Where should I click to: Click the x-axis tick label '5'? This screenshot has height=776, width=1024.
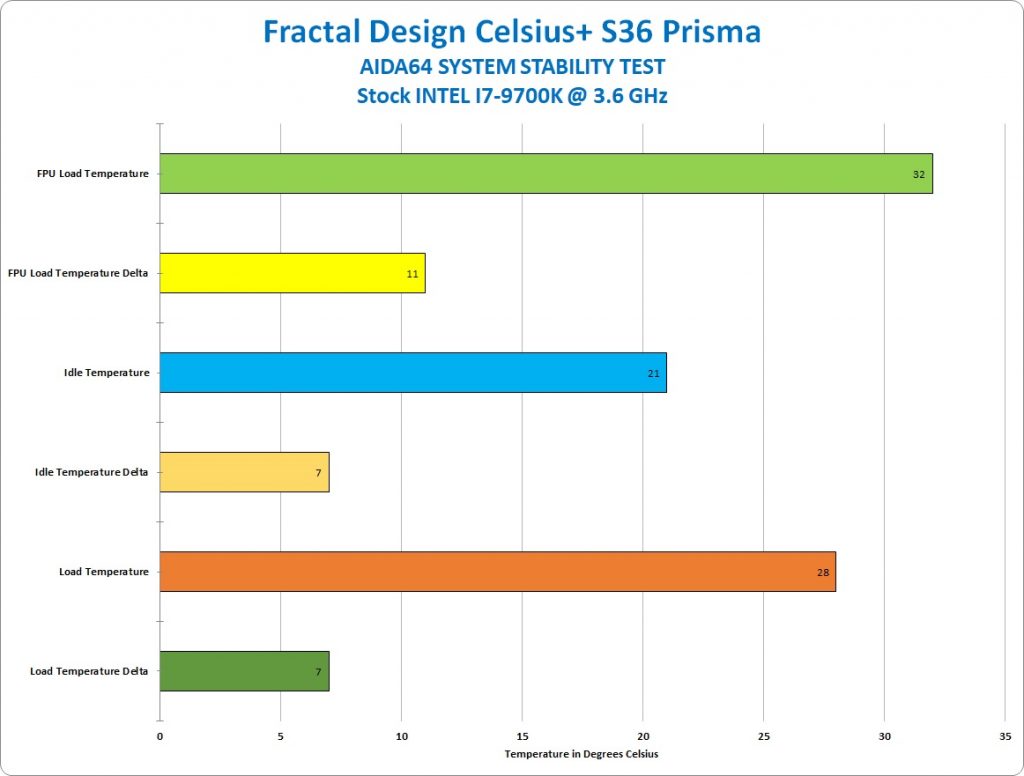[x=281, y=737]
